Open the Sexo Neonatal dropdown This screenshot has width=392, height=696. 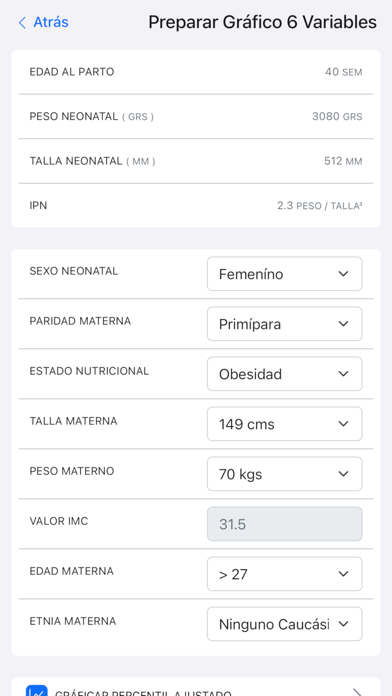tap(285, 274)
